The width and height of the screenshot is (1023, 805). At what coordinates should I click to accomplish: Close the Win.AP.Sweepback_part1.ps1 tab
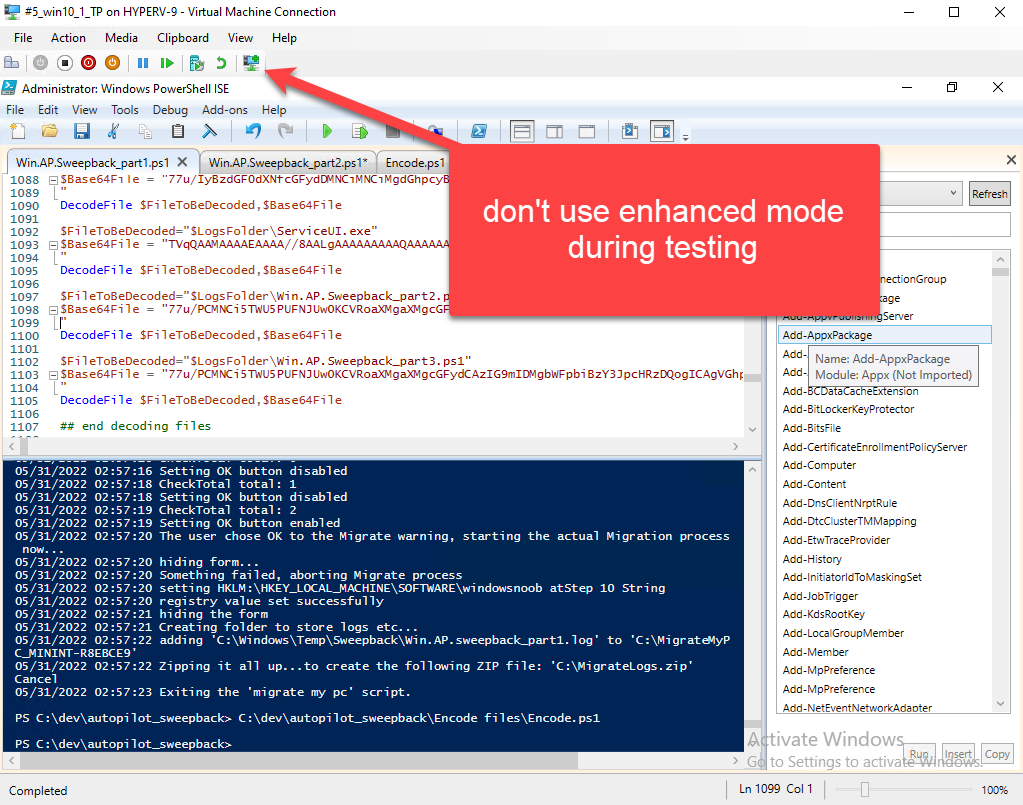click(183, 161)
